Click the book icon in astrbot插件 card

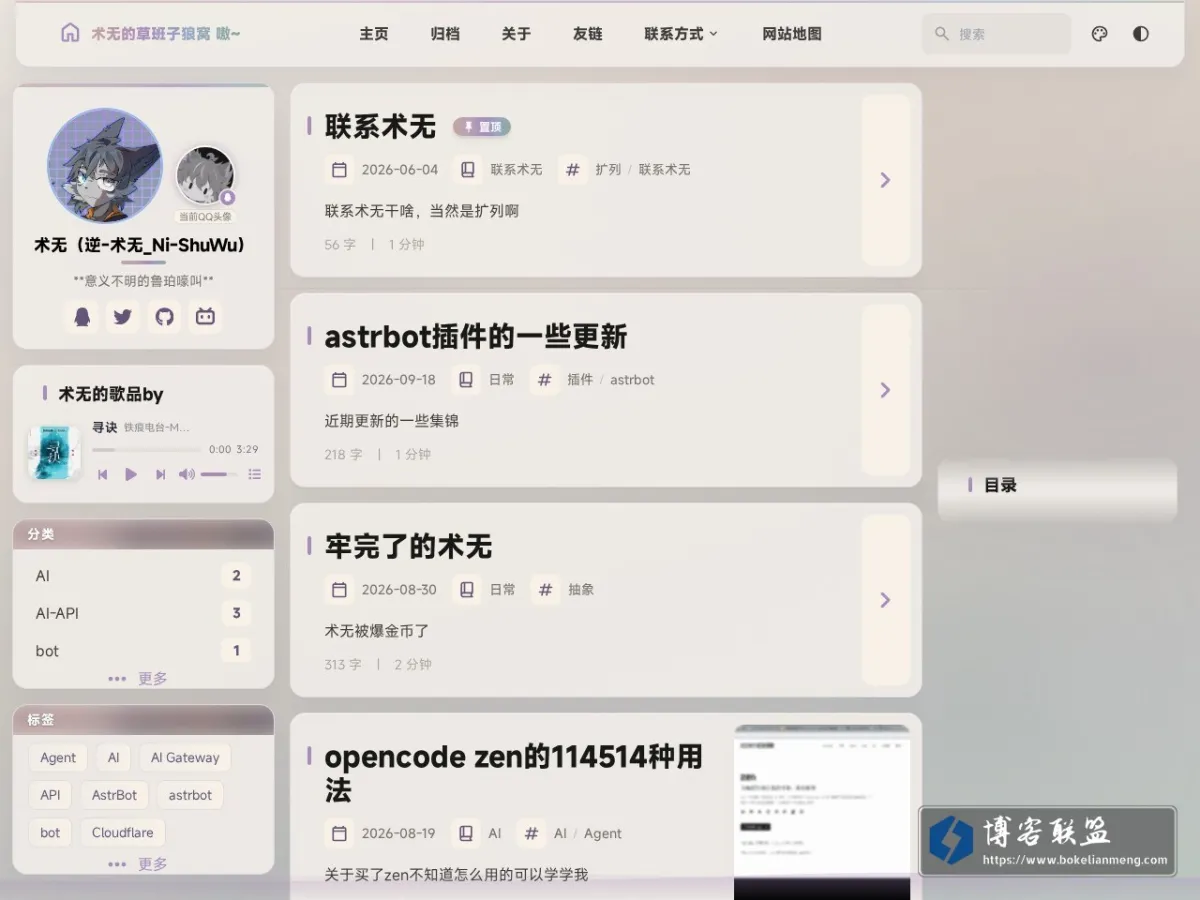[466, 380]
